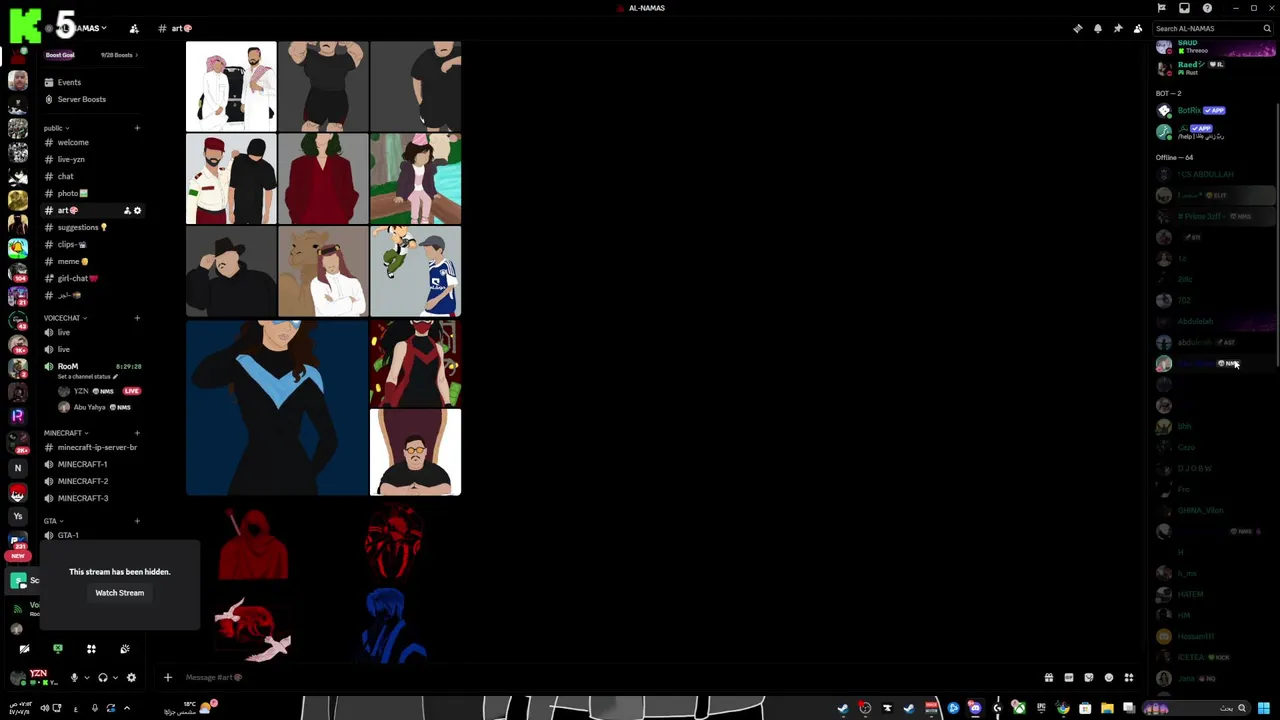Join the MINECRAFT-1 voice channel

coord(92,464)
